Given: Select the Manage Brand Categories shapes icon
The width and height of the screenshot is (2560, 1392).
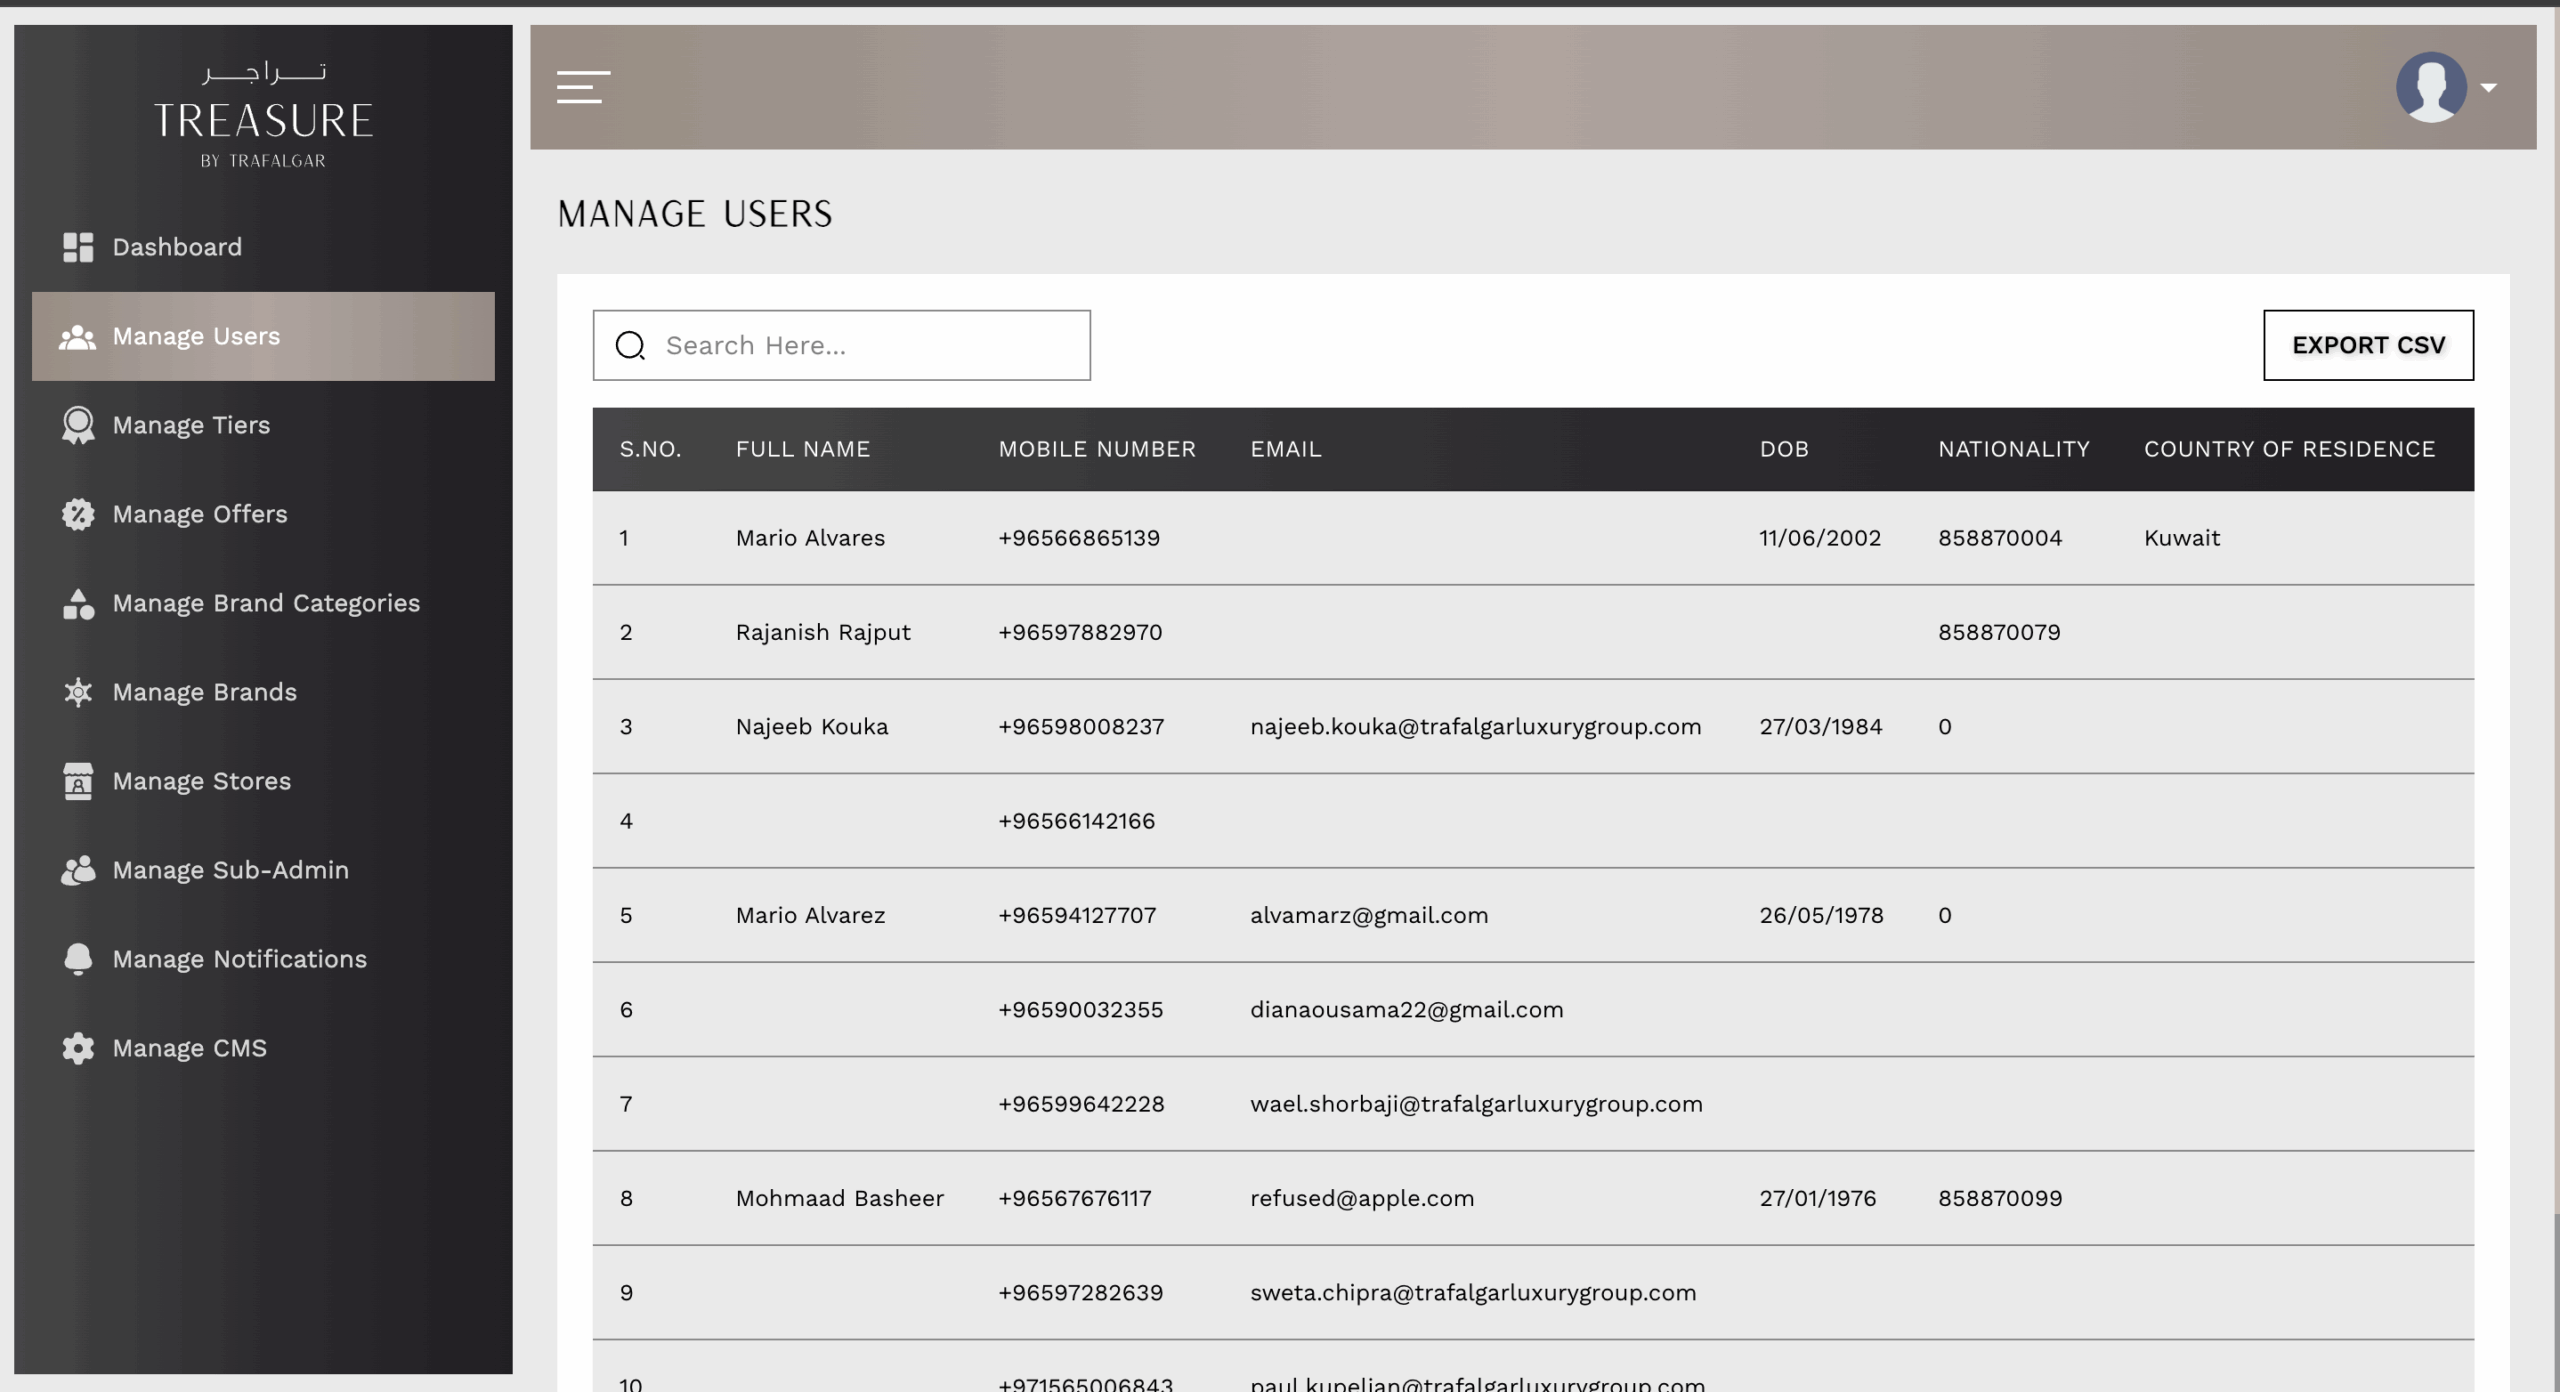Looking at the screenshot, I should [78, 603].
